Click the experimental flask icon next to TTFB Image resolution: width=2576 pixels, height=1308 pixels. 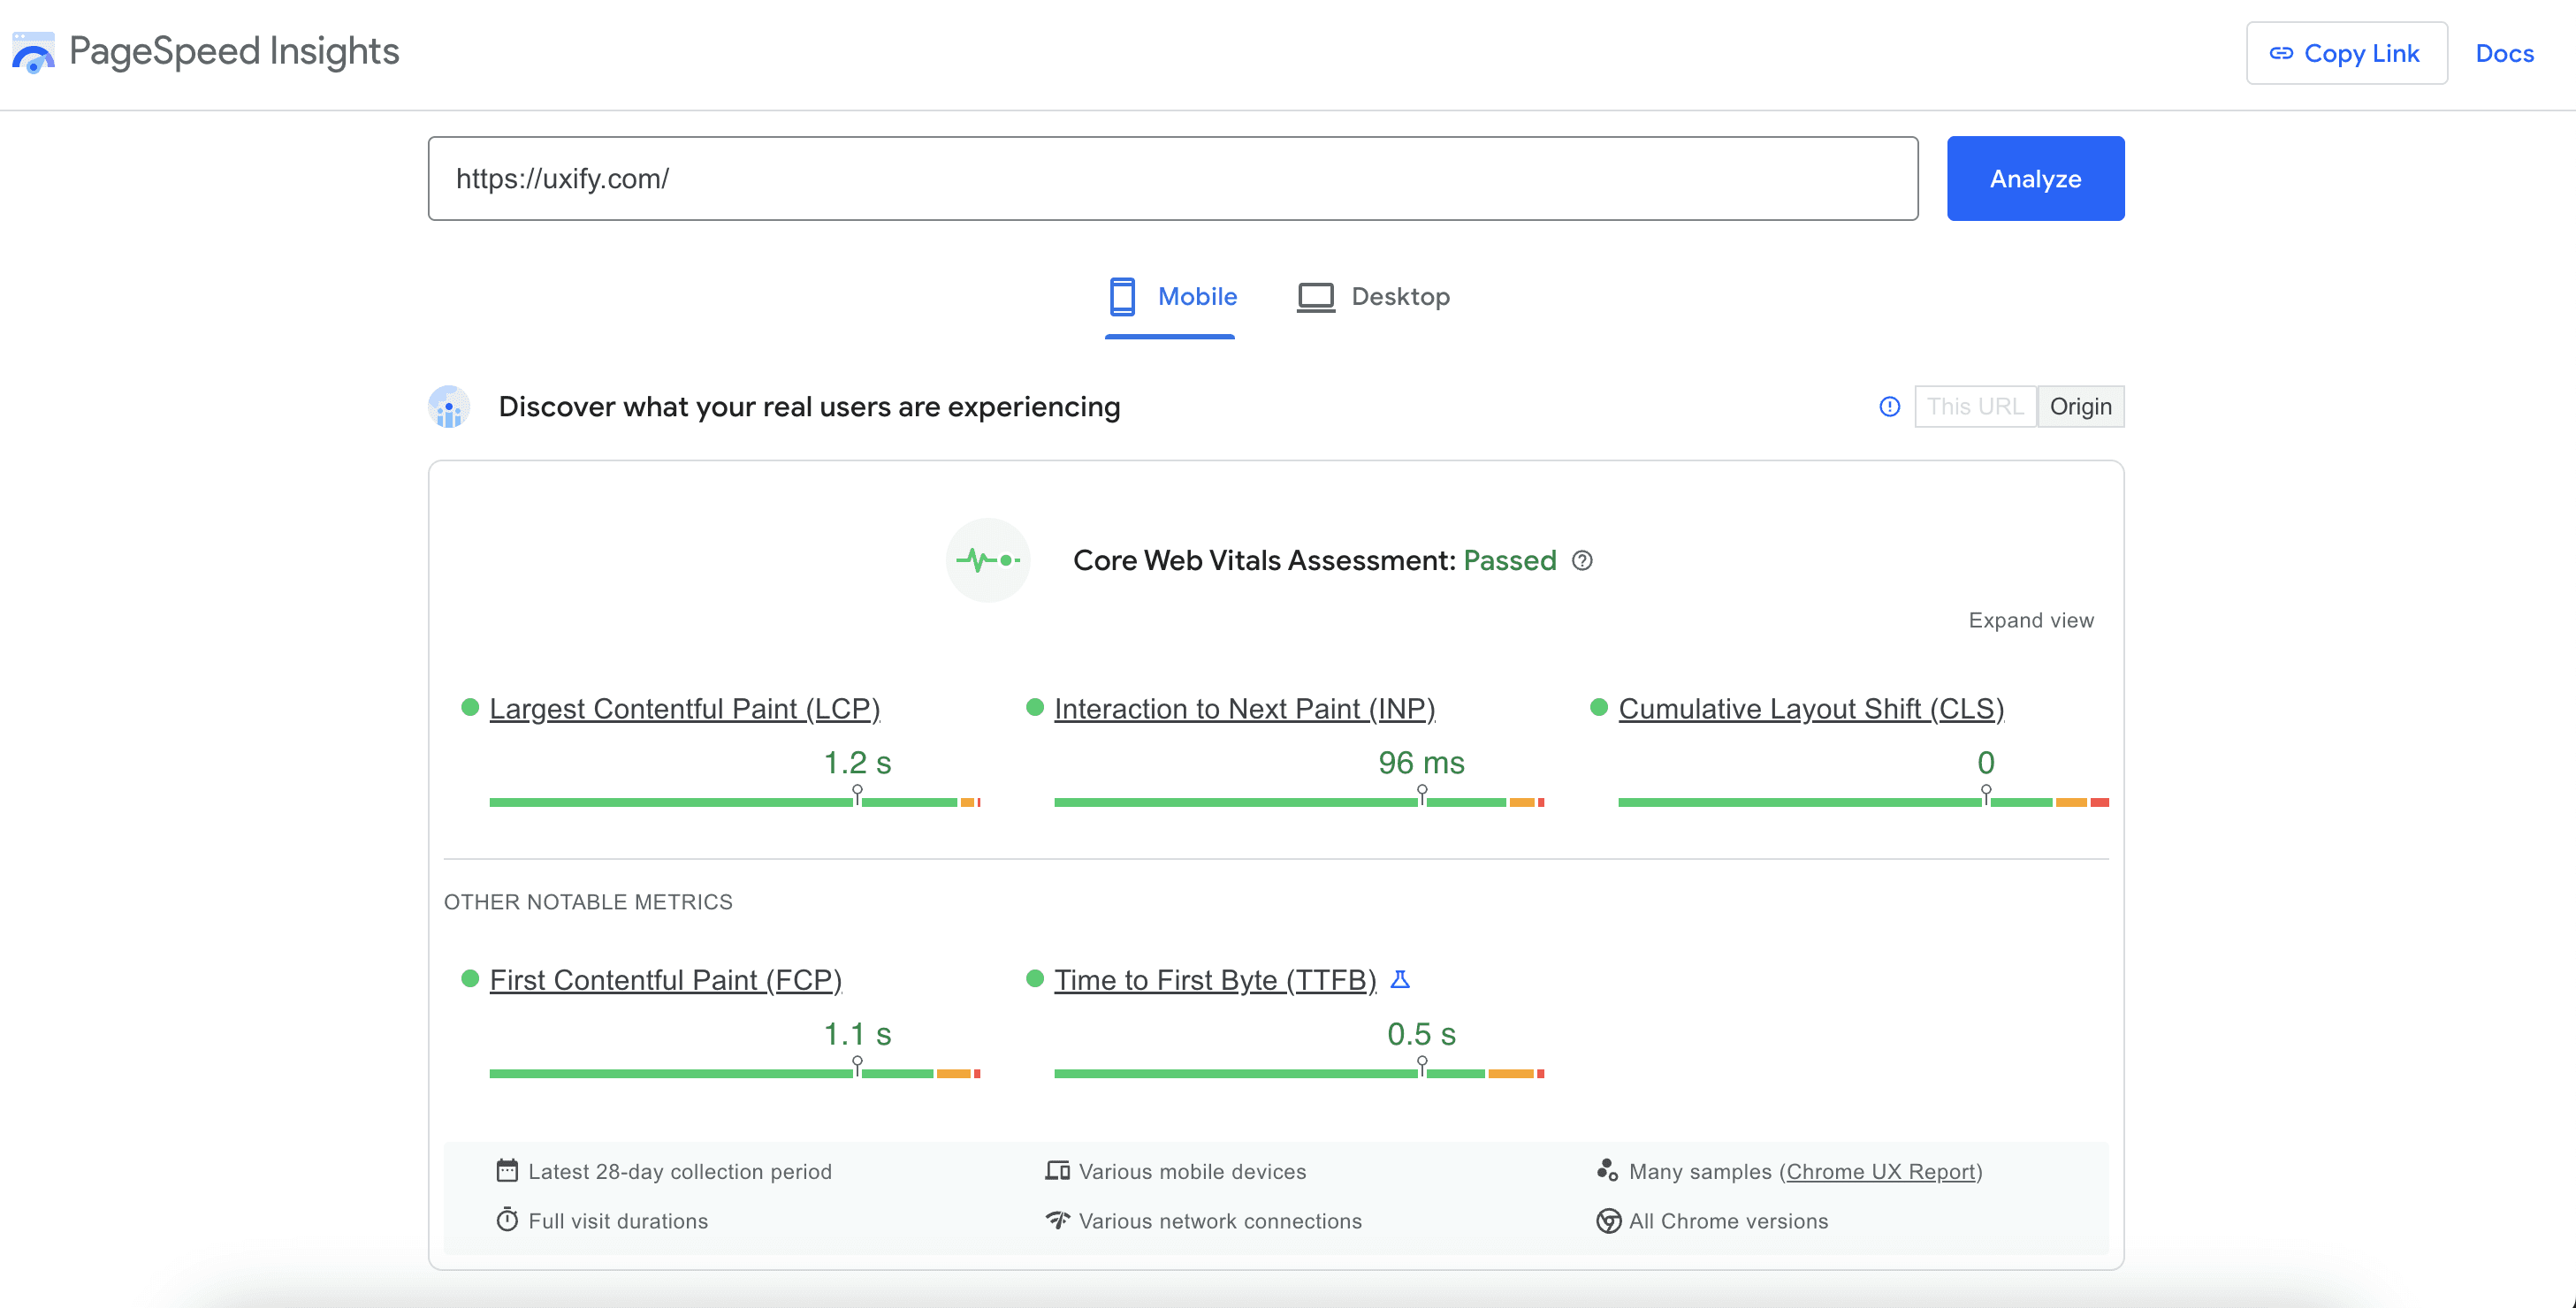tap(1402, 979)
